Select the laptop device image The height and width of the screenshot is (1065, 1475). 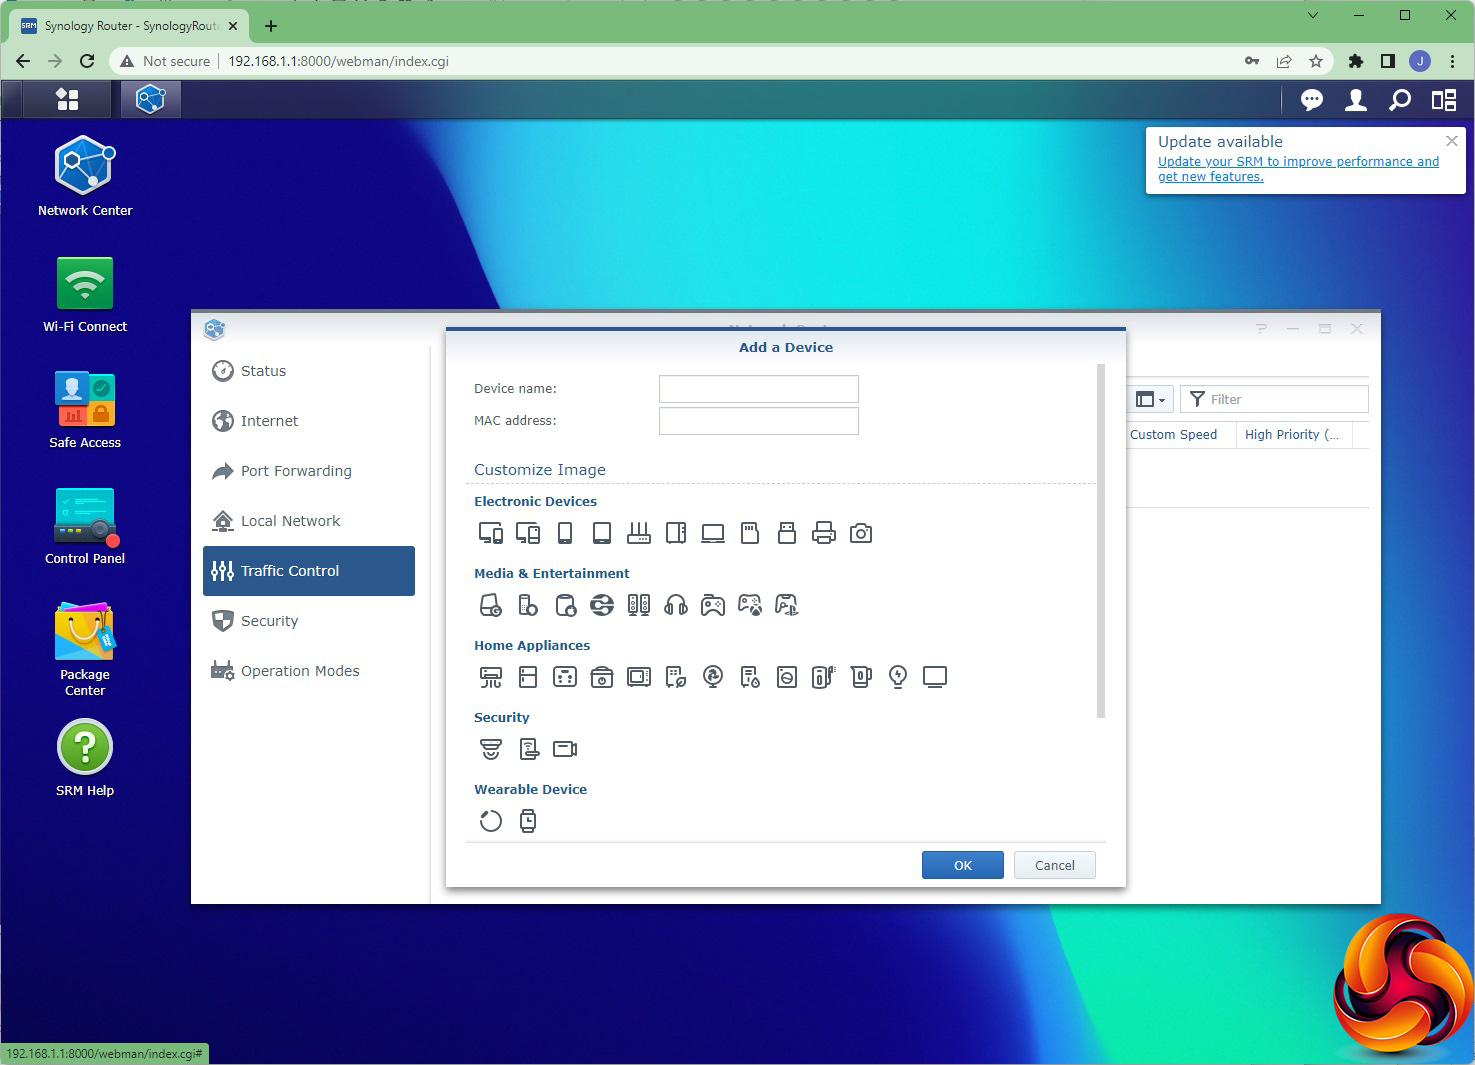[x=713, y=533]
